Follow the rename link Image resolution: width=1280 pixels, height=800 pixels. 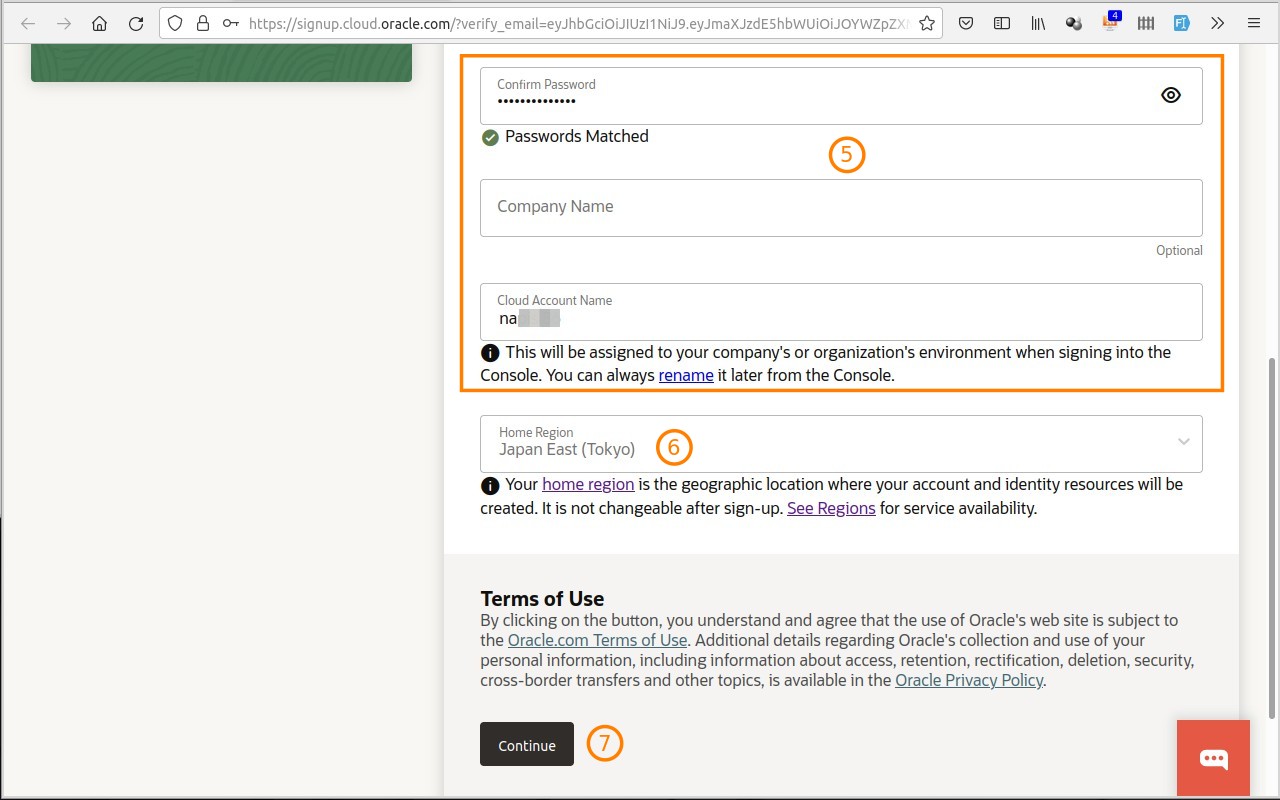686,376
